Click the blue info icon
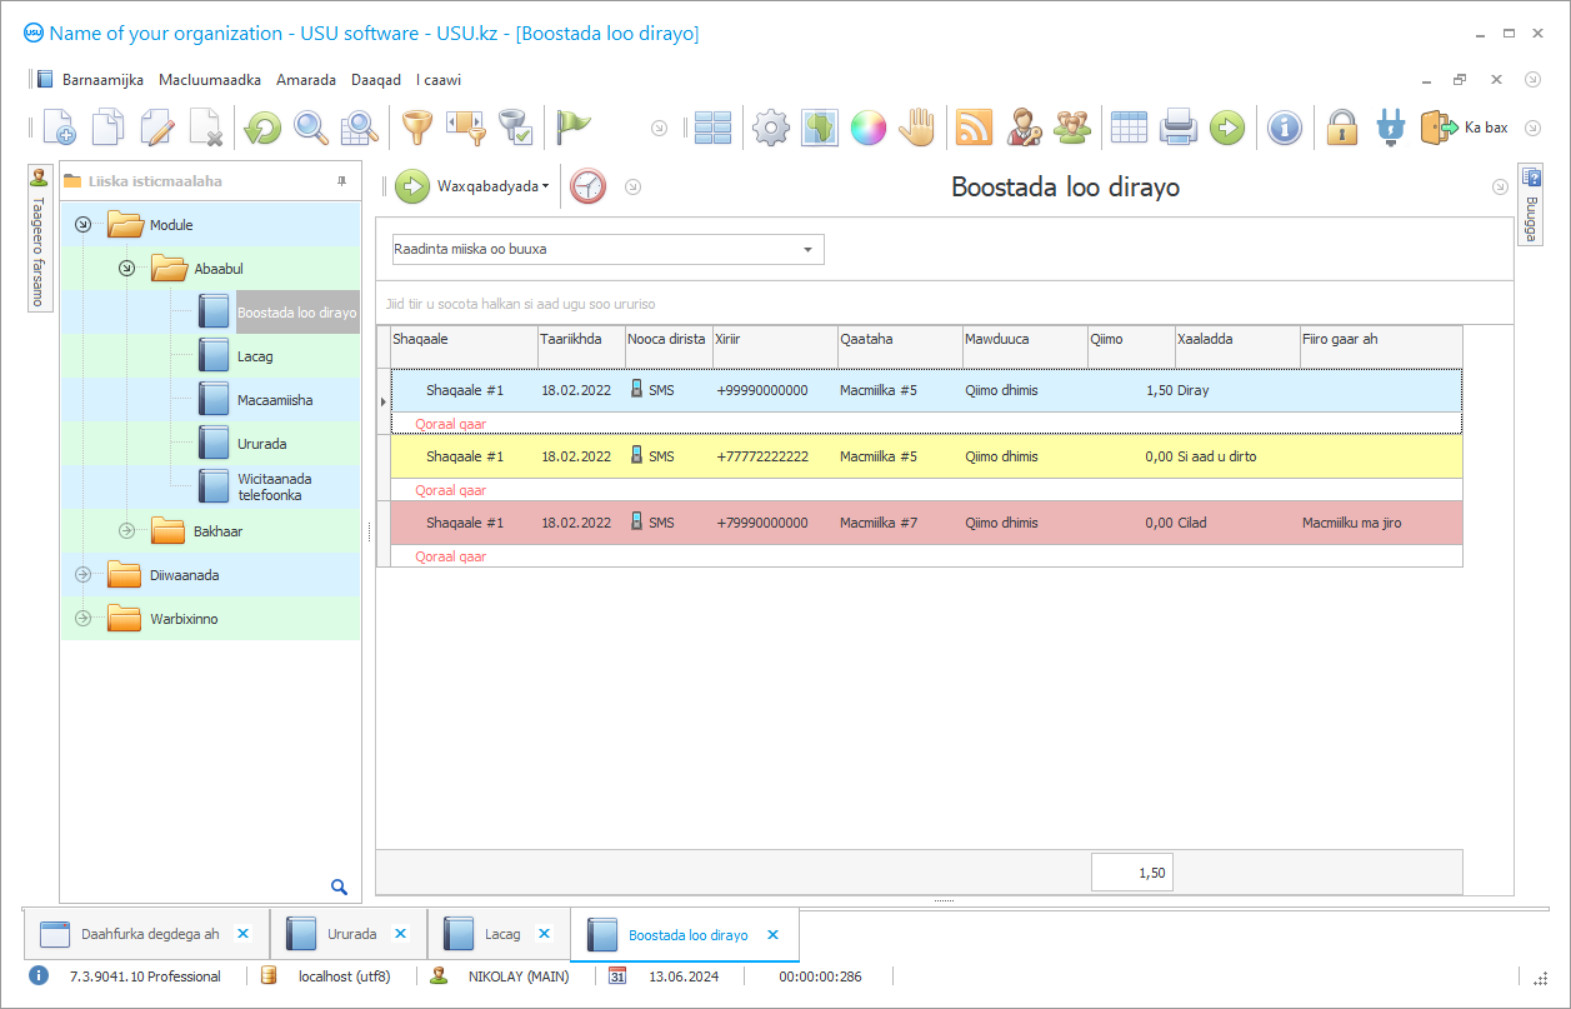Screen dimensions: 1571x1009 [x=1284, y=128]
